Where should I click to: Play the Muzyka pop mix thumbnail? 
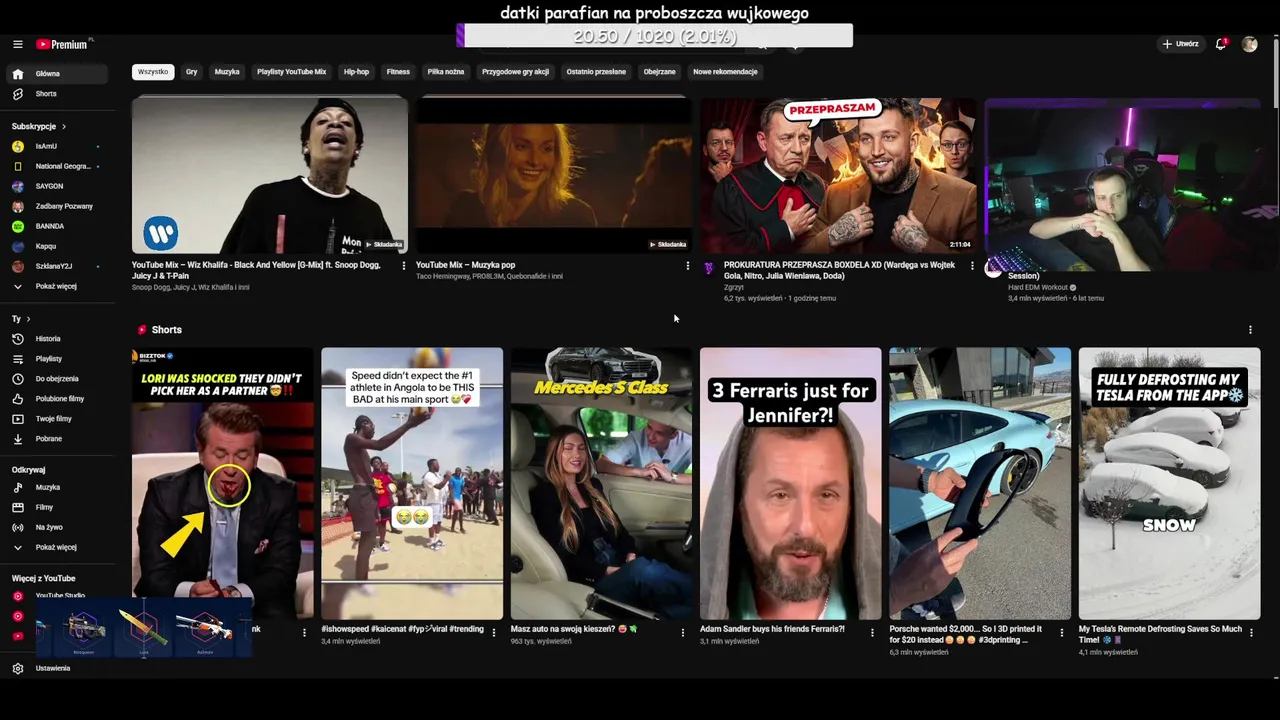(x=553, y=175)
